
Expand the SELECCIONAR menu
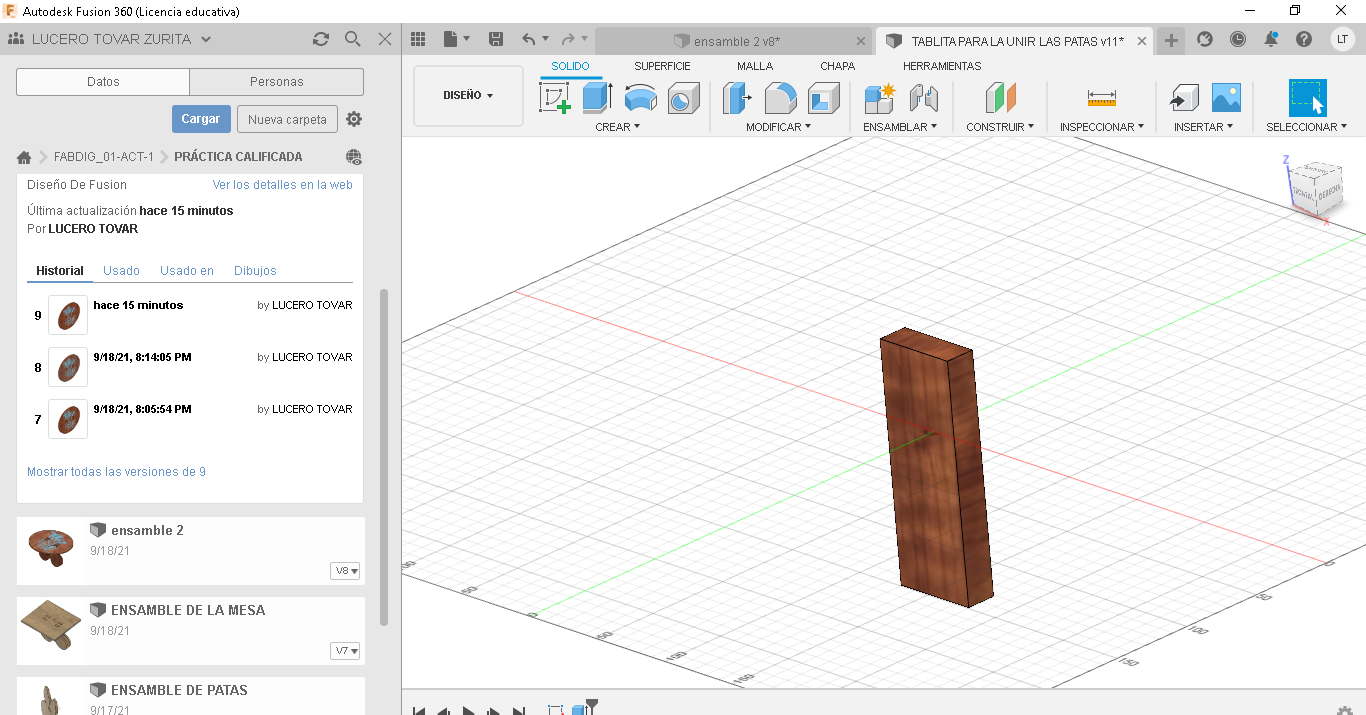pyautogui.click(x=1306, y=127)
